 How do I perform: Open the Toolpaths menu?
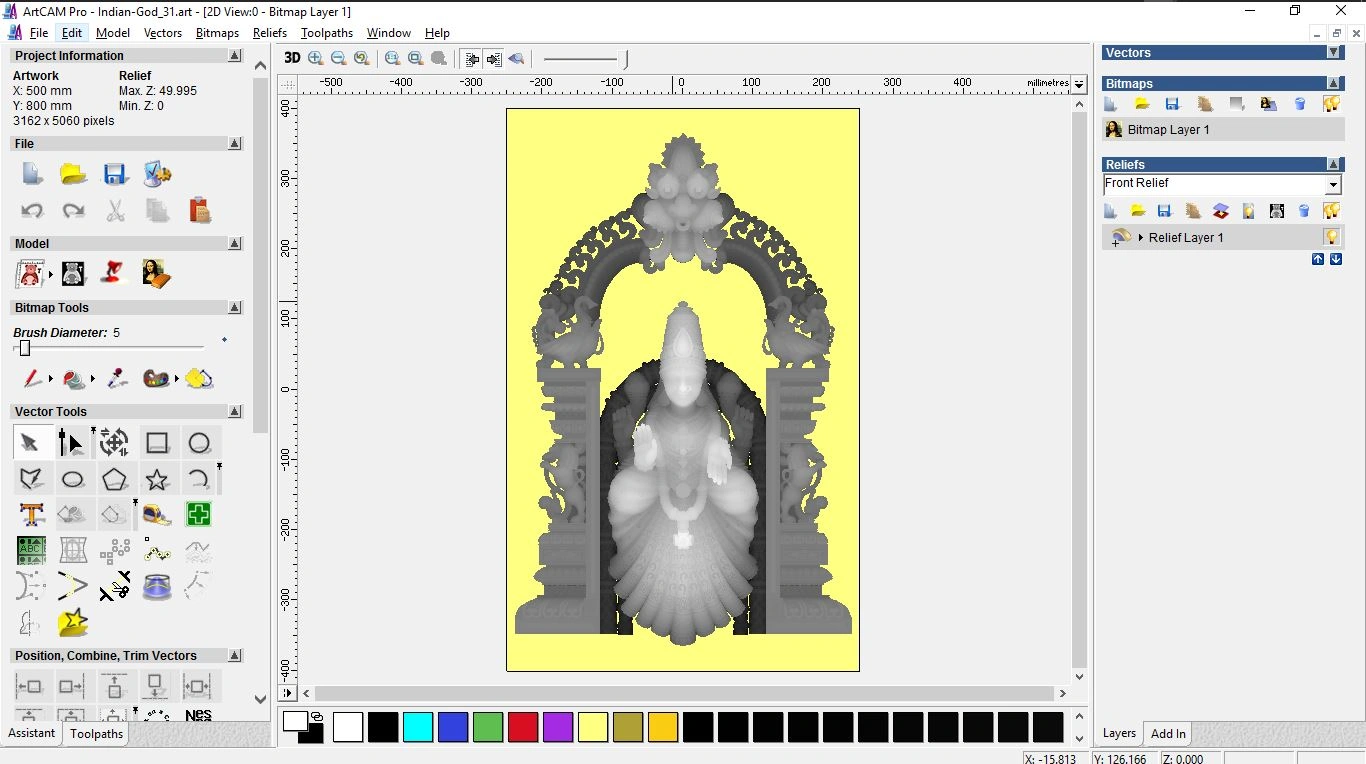pyautogui.click(x=326, y=33)
